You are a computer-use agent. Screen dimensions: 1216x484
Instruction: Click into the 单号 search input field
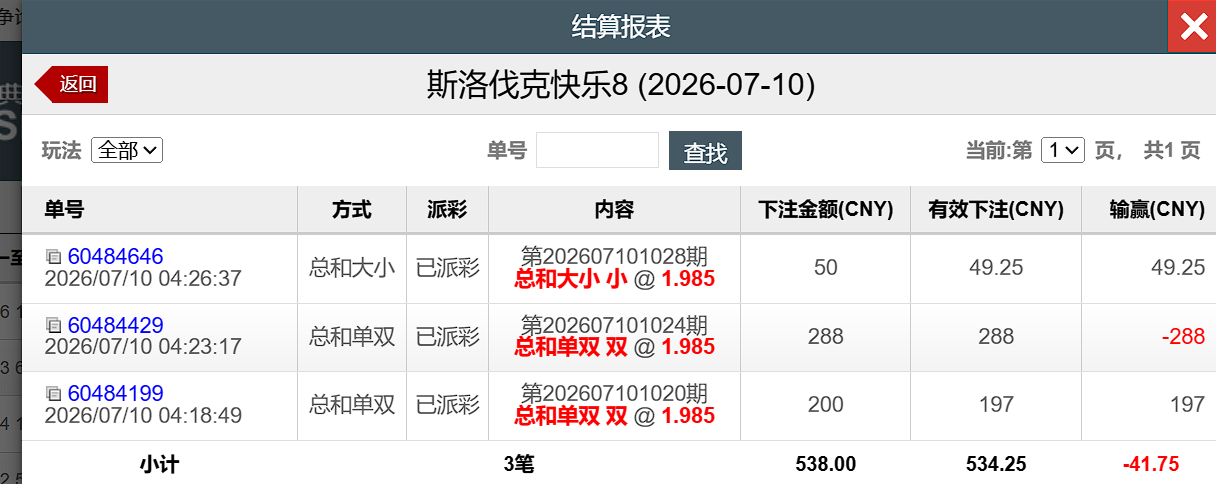pos(597,150)
